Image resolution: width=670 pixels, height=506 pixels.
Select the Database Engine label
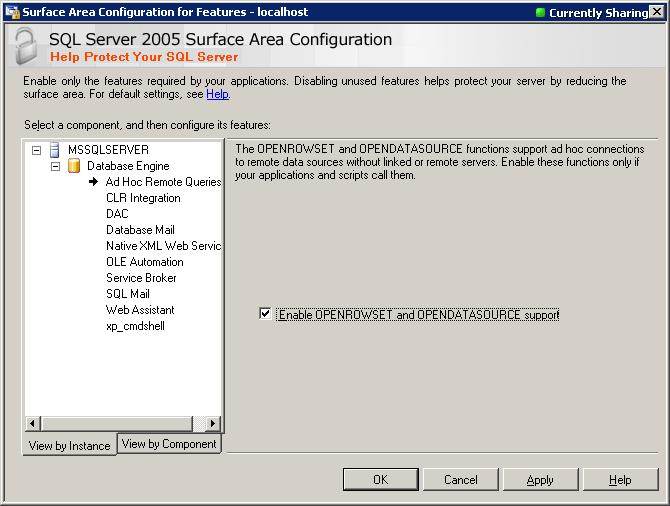[128, 166]
